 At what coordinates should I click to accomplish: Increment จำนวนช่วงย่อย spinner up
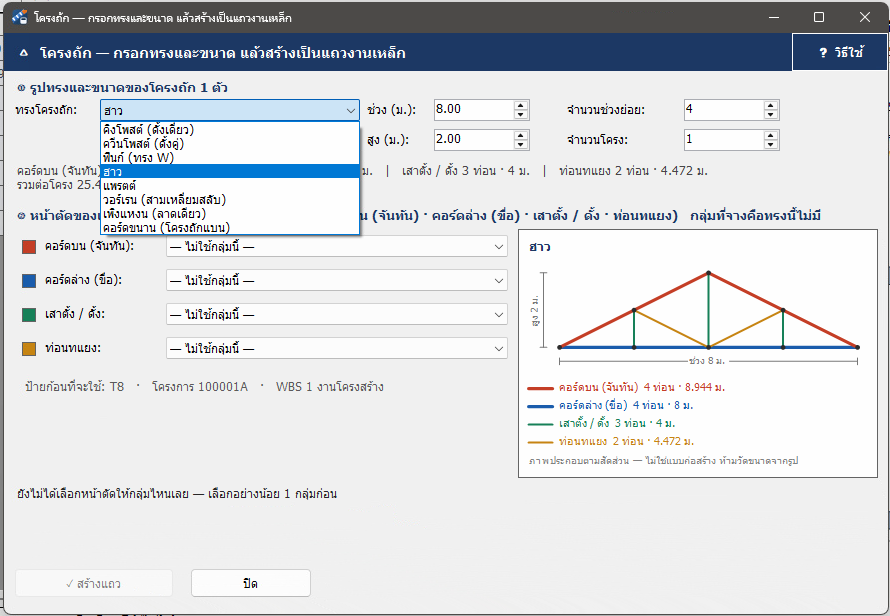770,106
